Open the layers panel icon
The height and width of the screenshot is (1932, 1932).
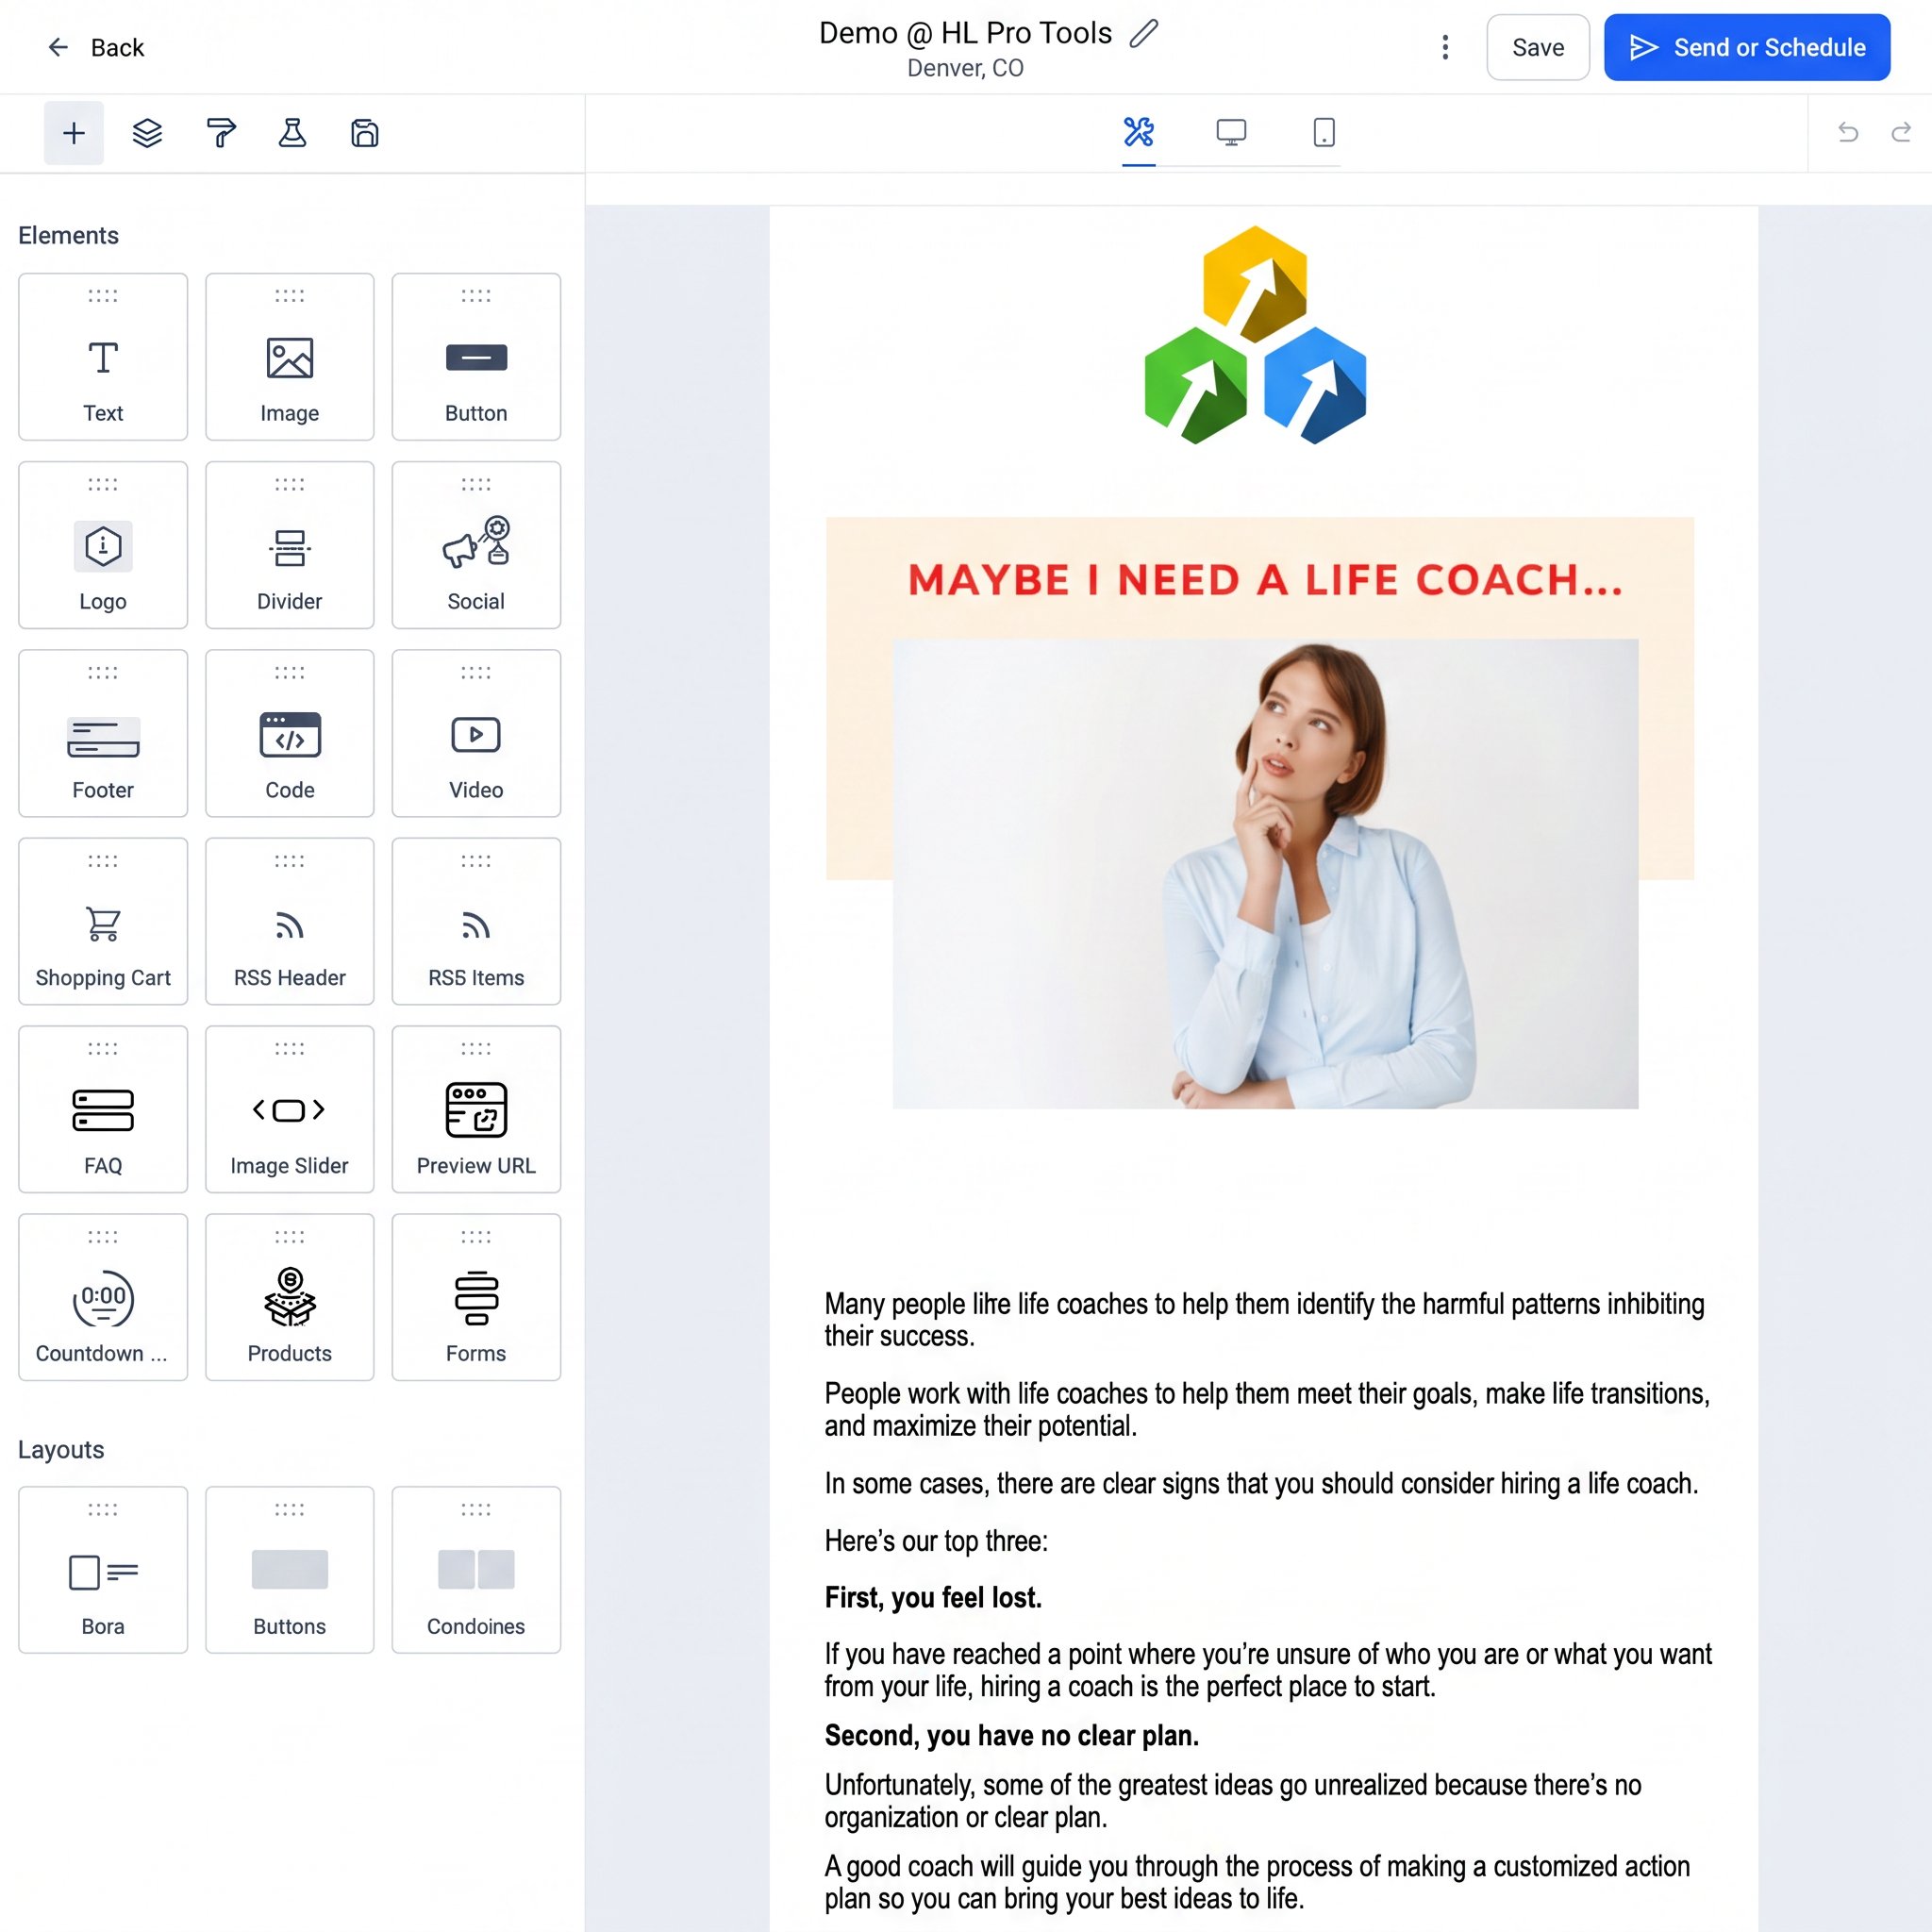[x=147, y=133]
